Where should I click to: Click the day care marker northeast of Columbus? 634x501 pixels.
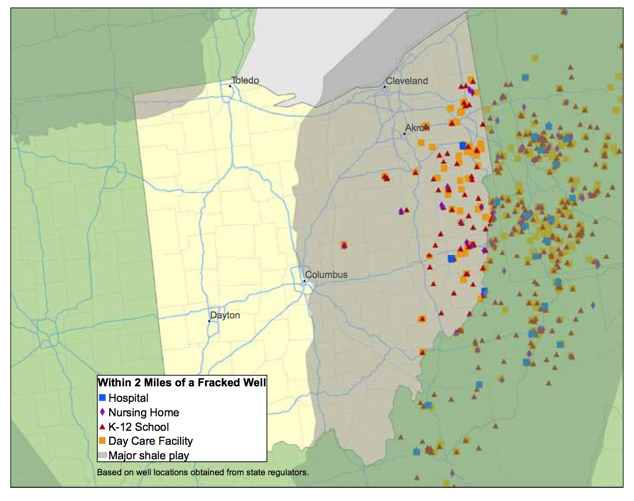click(344, 245)
